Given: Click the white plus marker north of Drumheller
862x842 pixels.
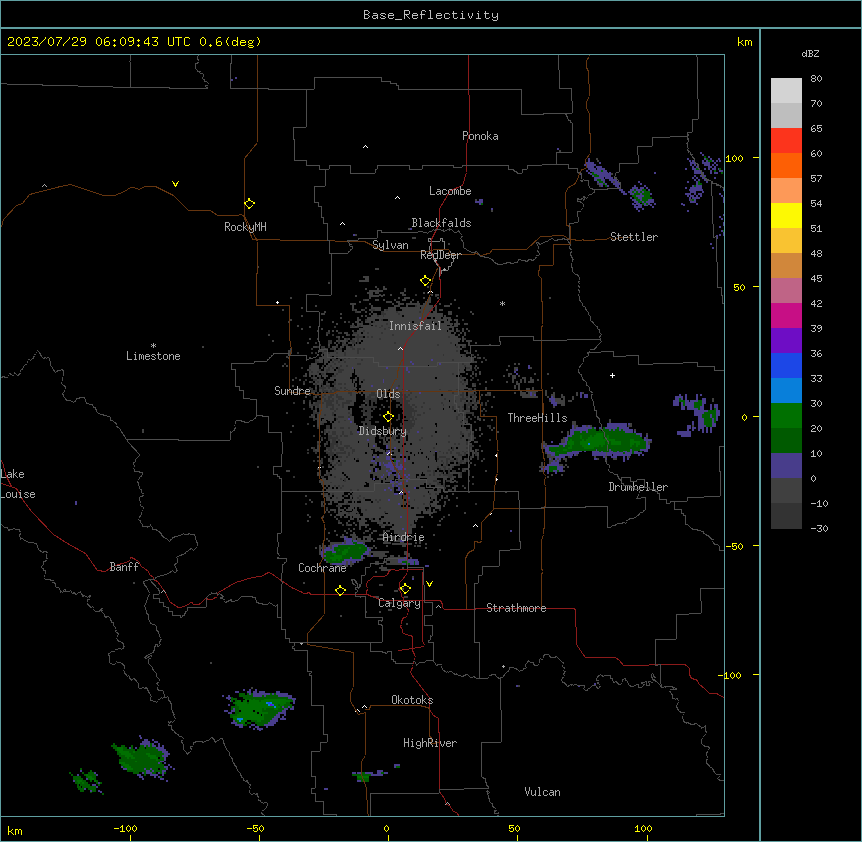Looking at the screenshot, I should coord(612,375).
